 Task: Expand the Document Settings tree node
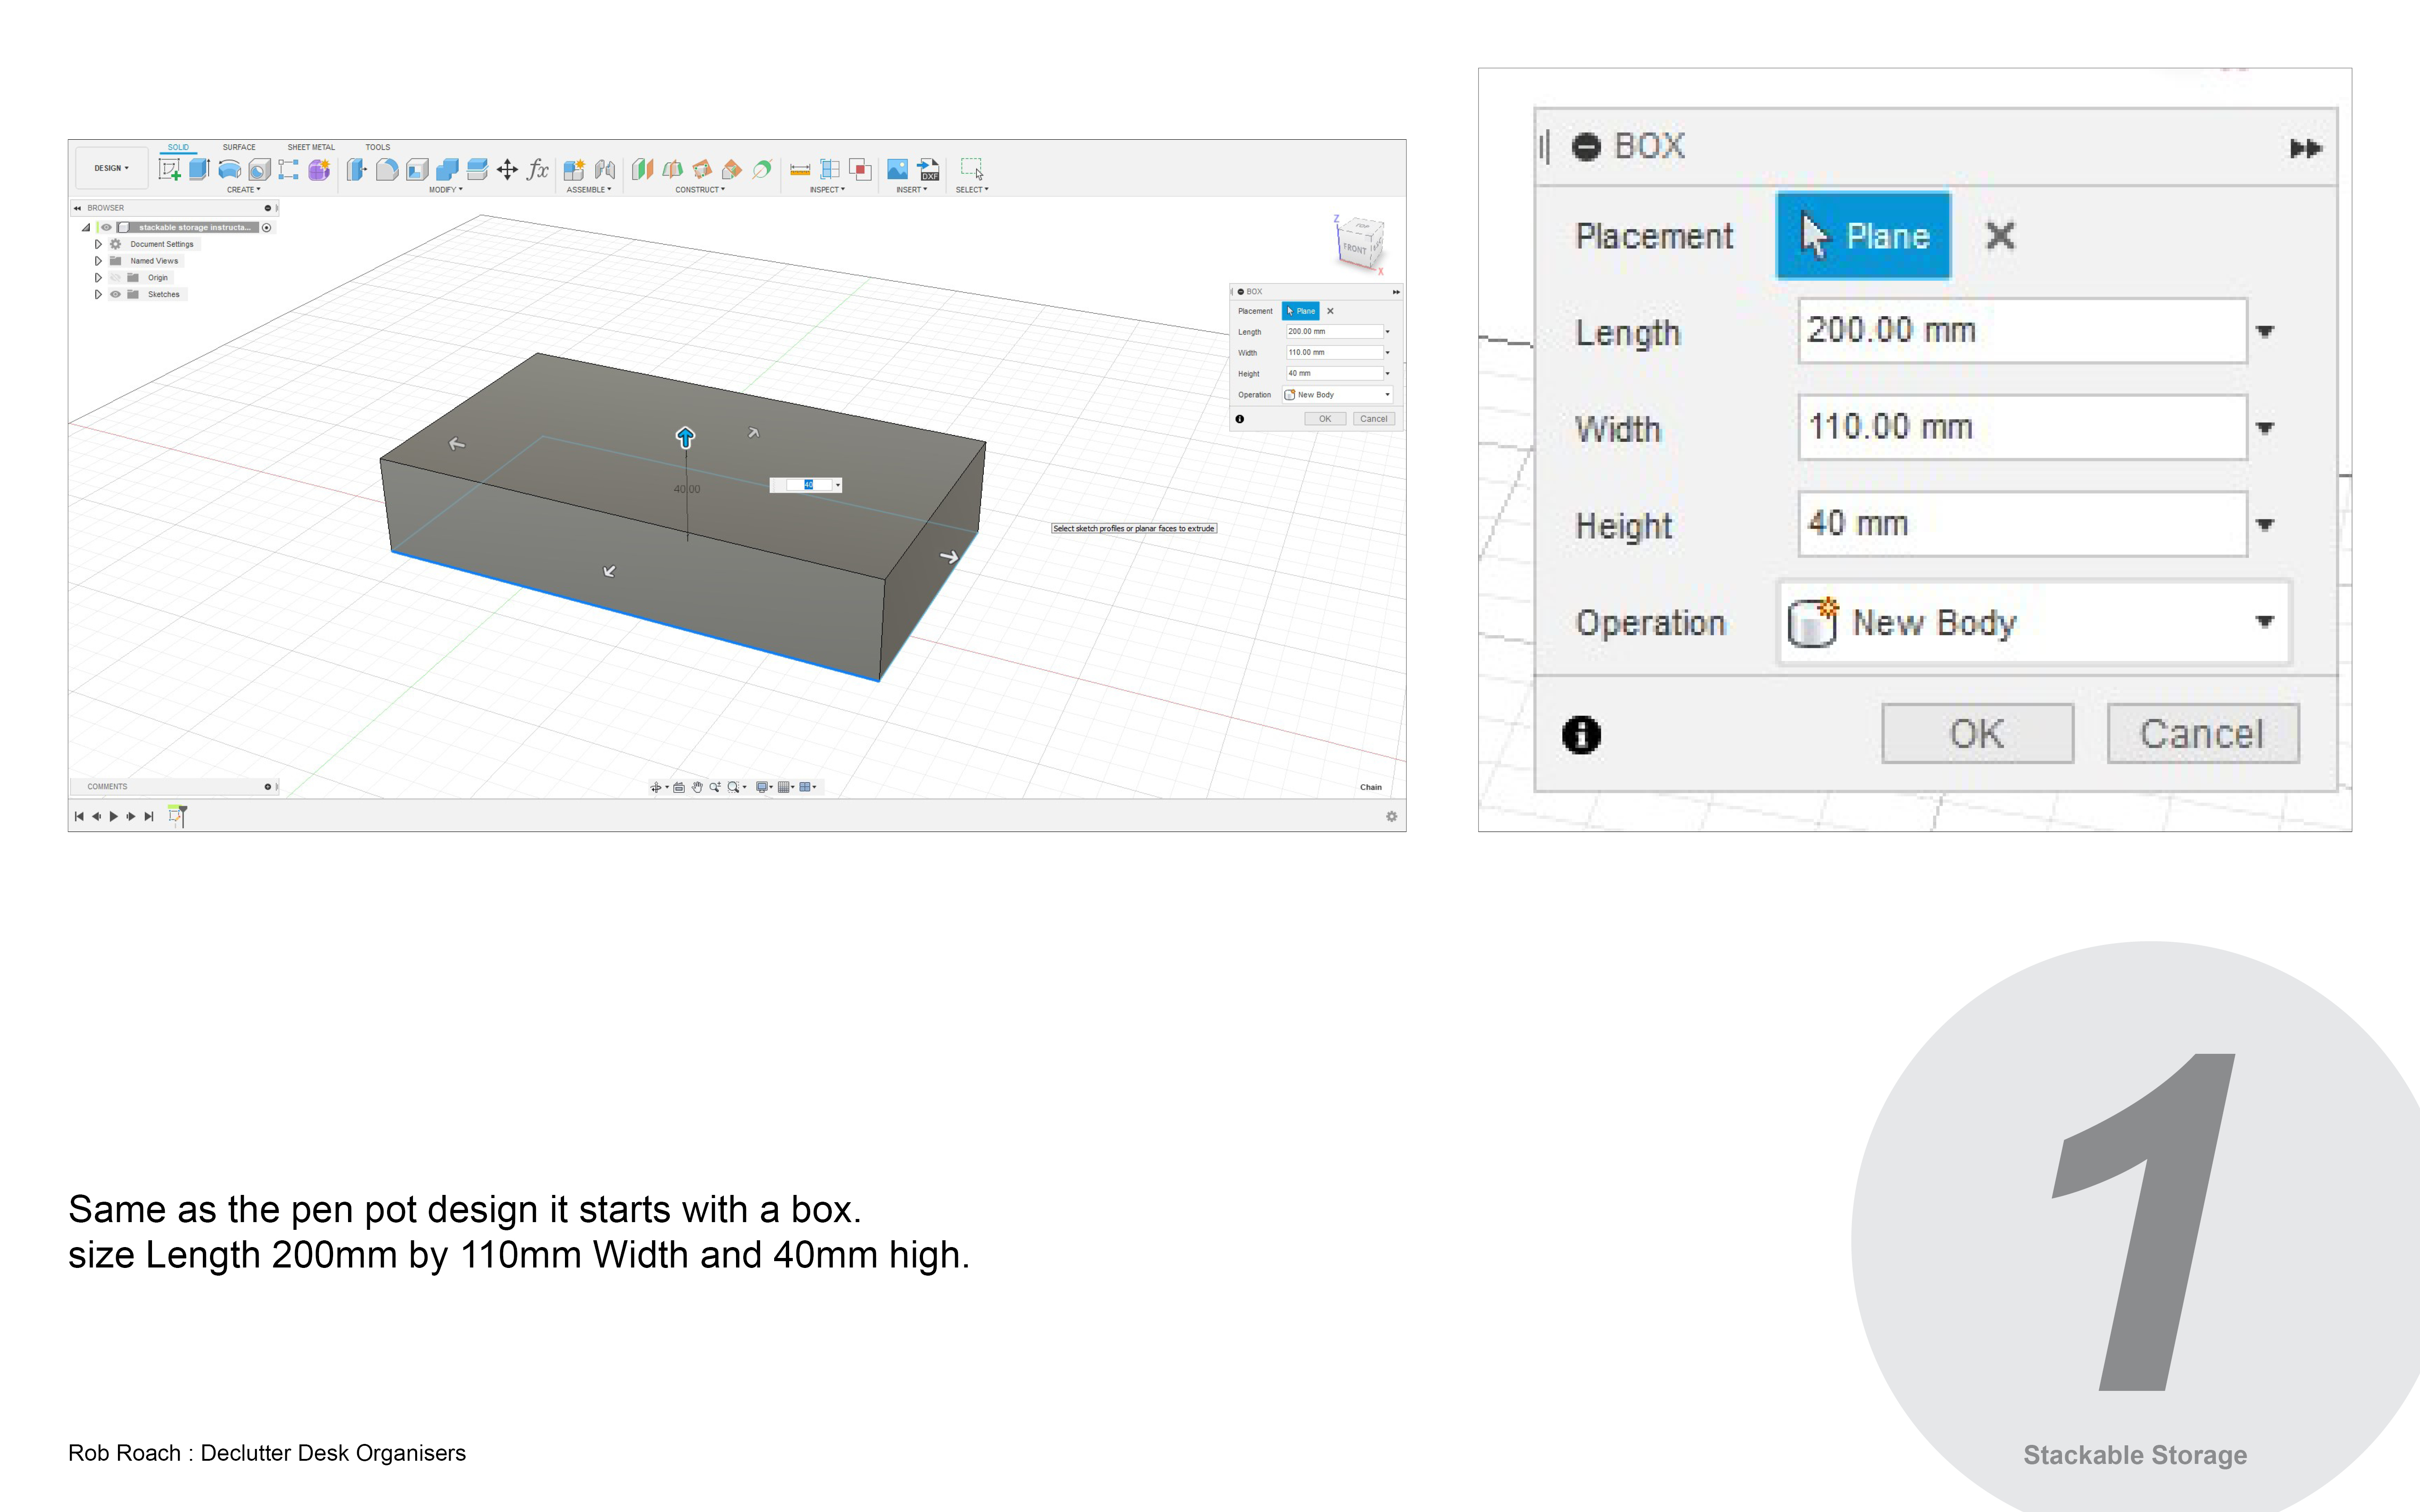coord(98,244)
